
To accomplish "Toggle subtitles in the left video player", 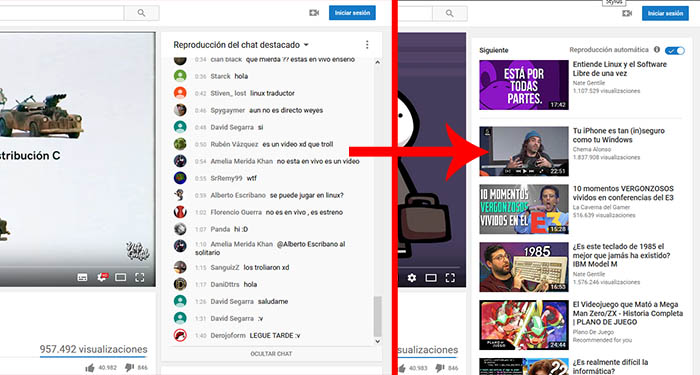I will point(83,278).
